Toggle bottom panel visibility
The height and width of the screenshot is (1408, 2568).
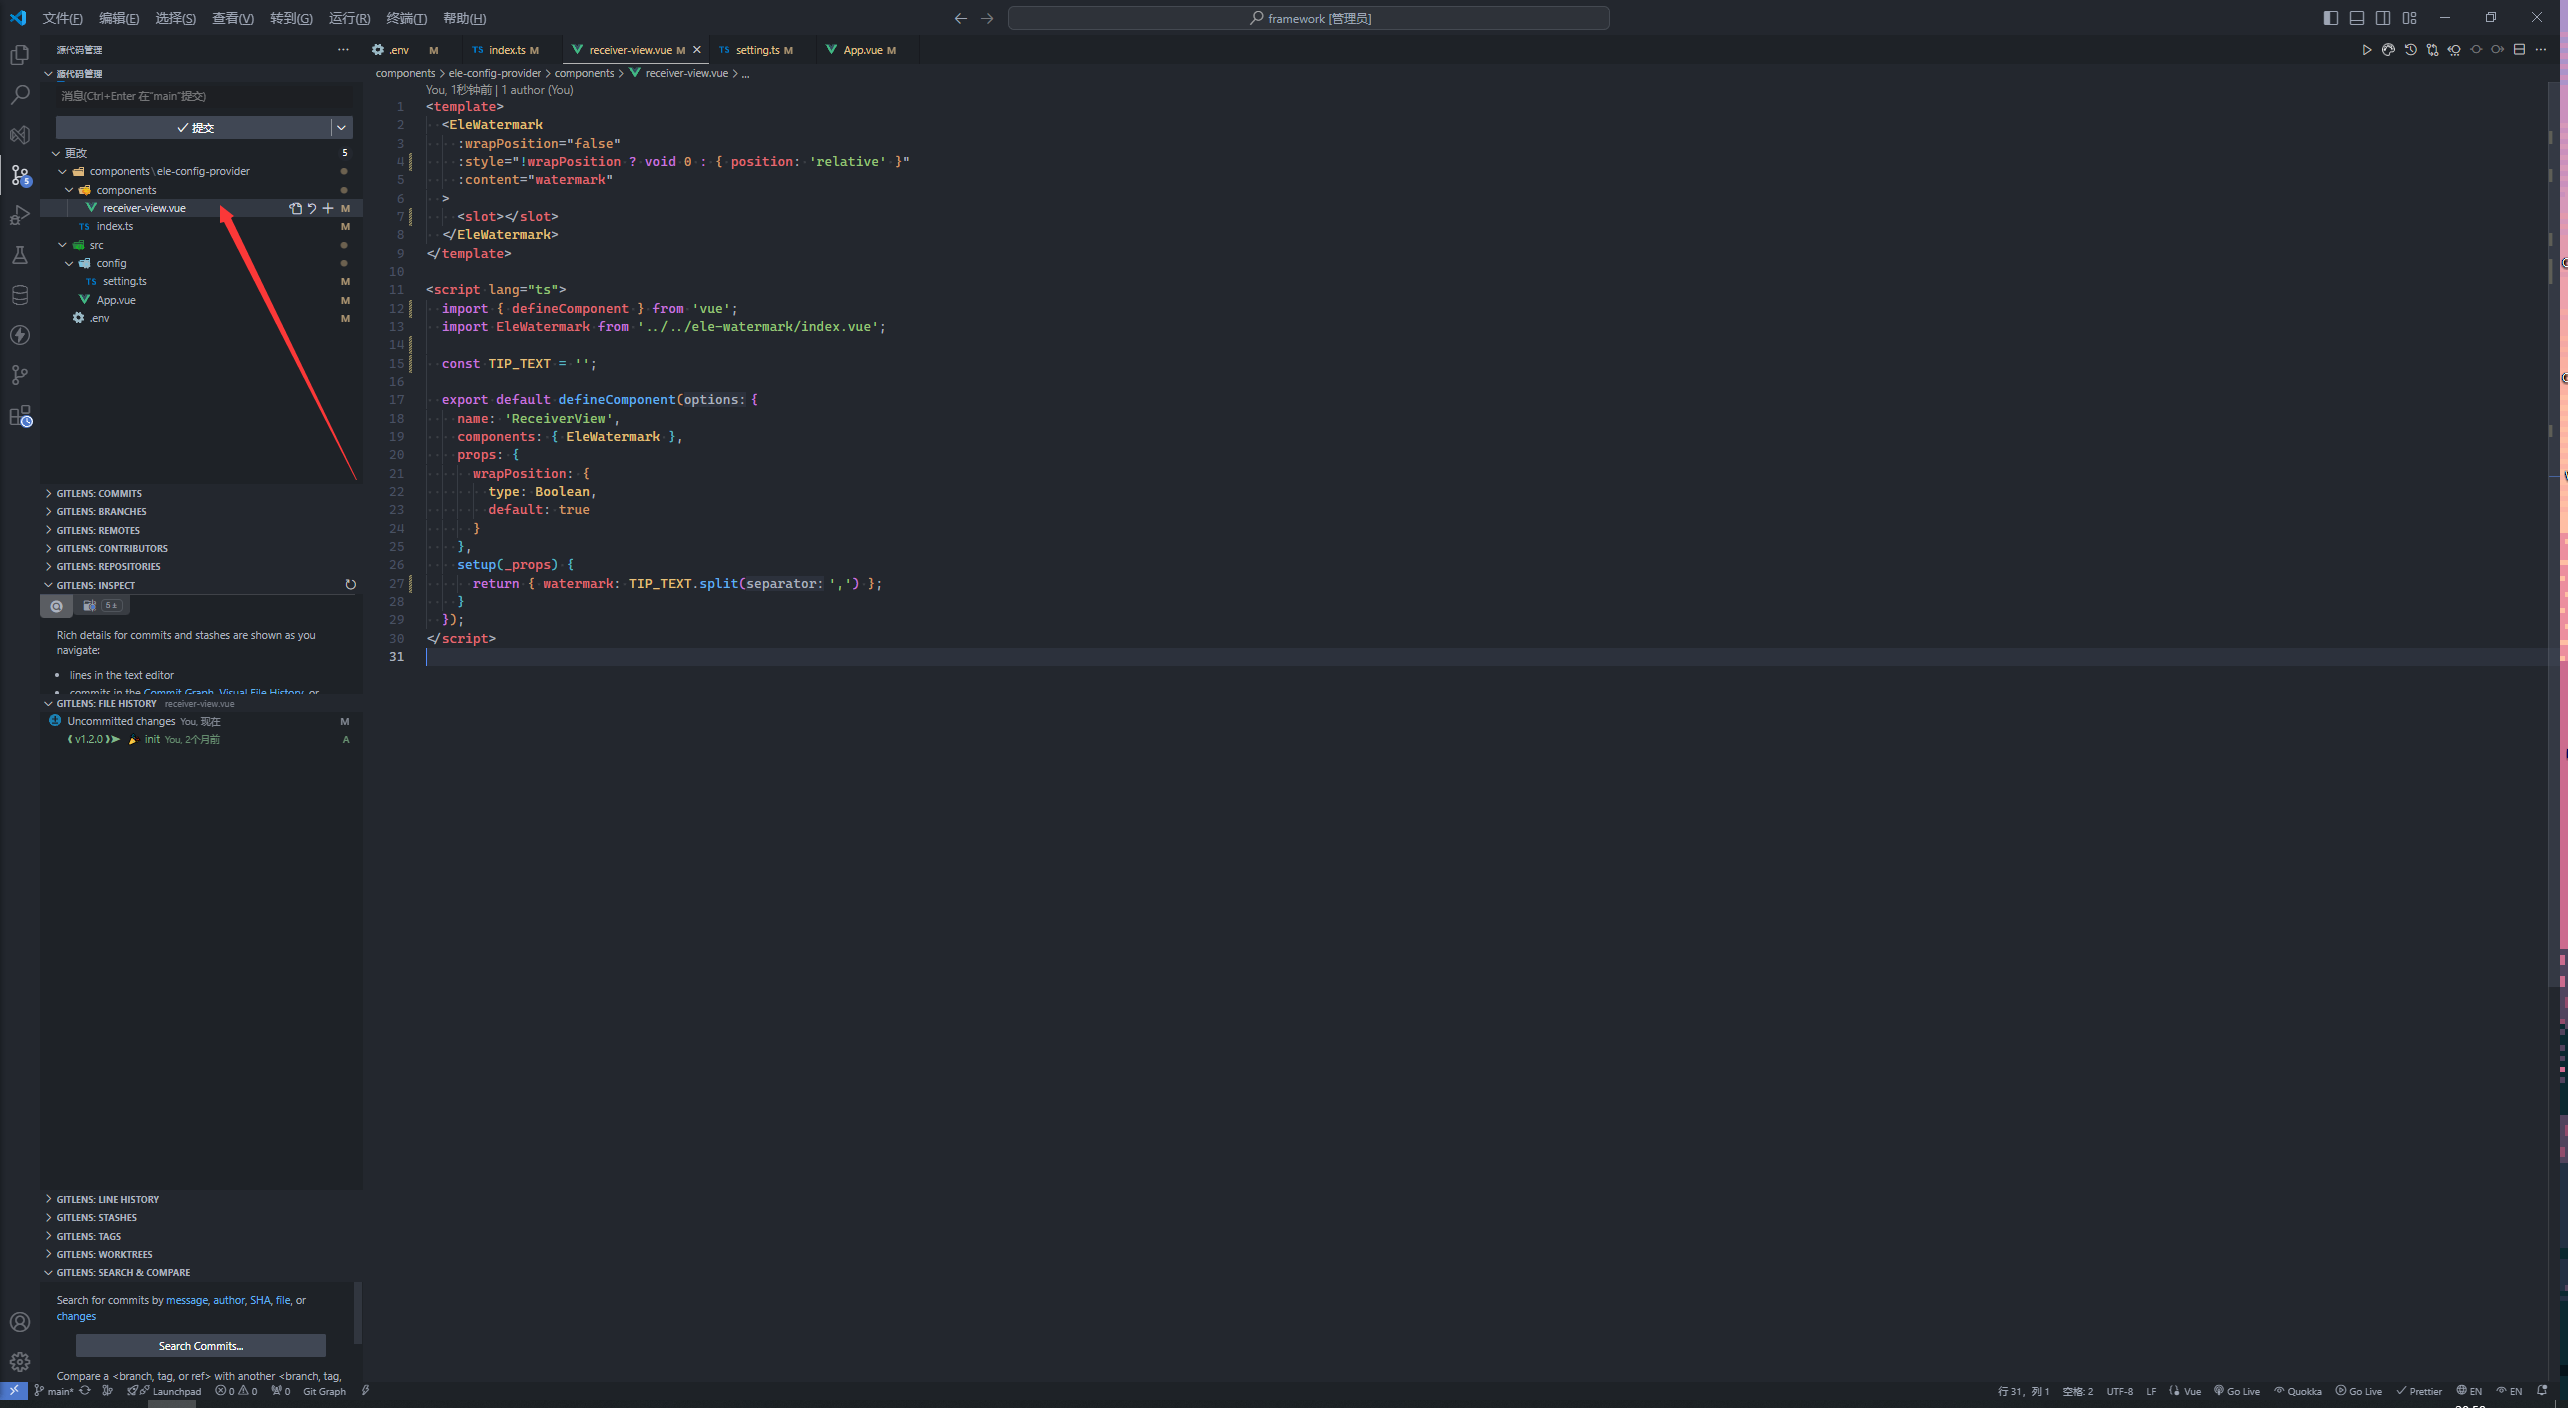(2357, 18)
